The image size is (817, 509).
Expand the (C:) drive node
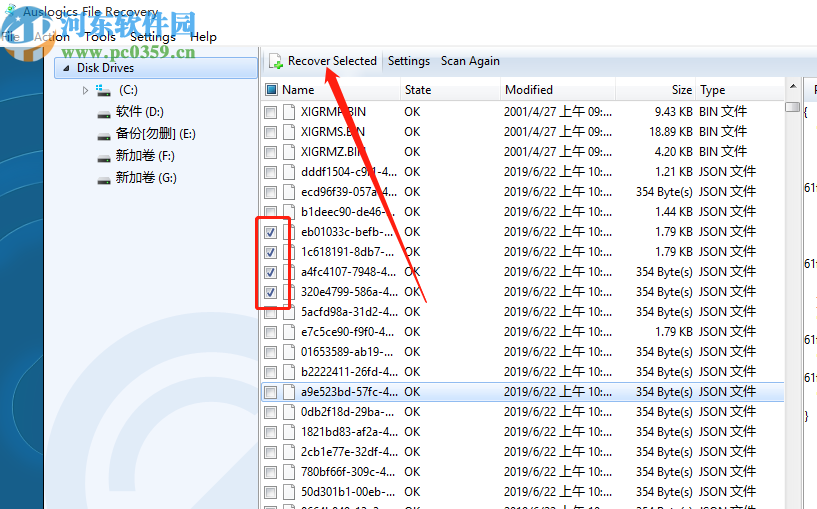[85, 91]
